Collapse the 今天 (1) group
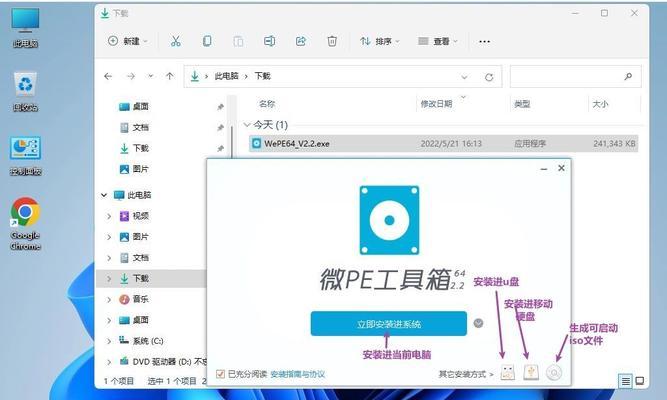Image resolution: width=667 pixels, height=400 pixels. tap(247, 125)
